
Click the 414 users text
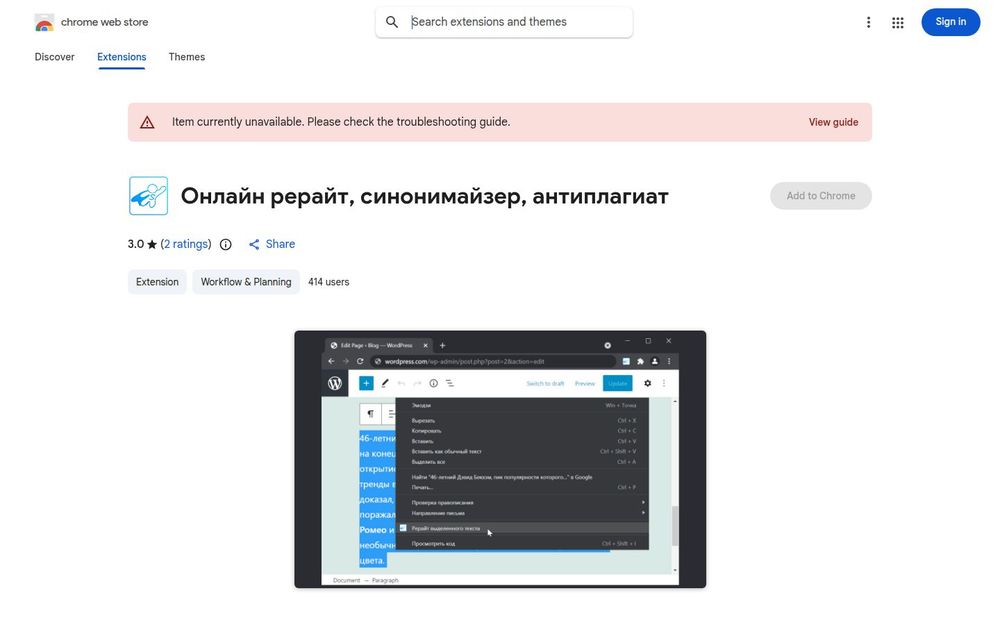[x=328, y=282]
